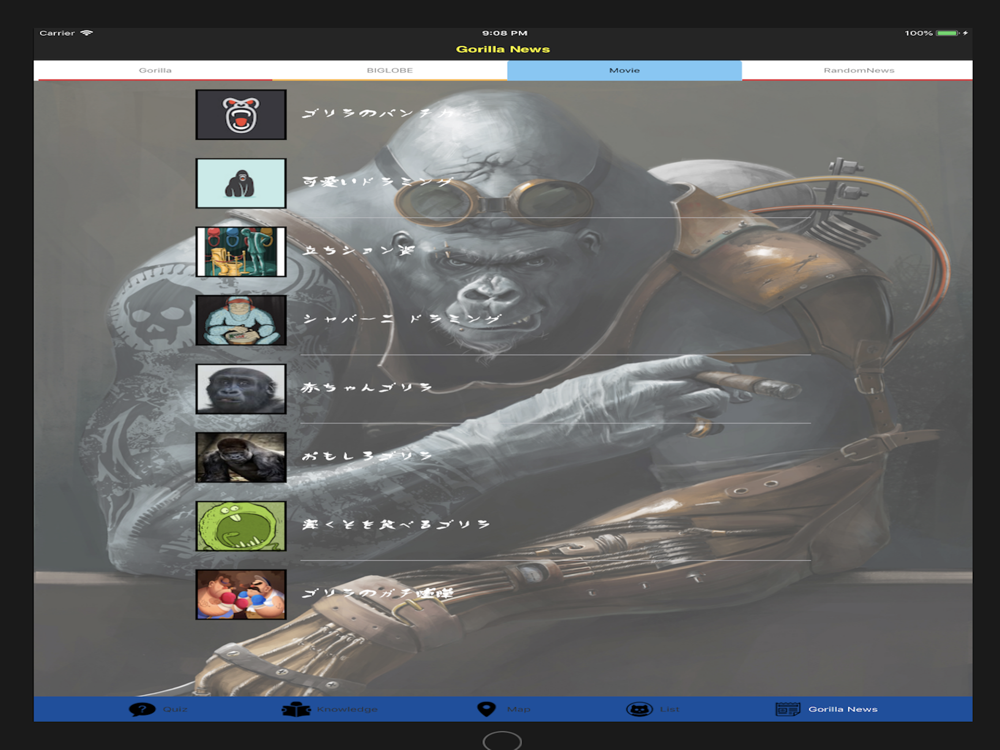Select the "おもしろゴリラ" video title
Screen dimensions: 1000x750
point(367,456)
